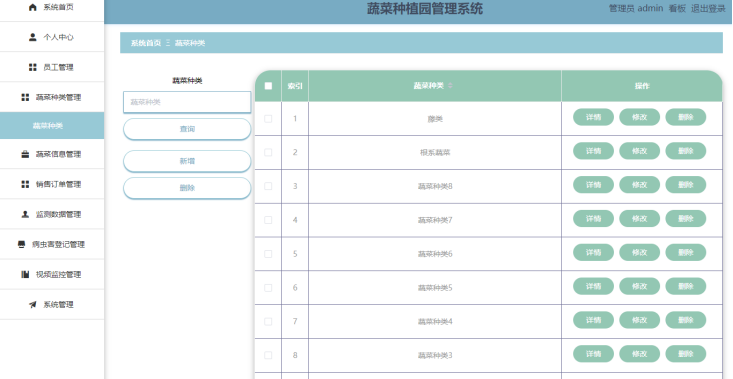The image size is (733, 379).
Task: Check the box for row 蔬菜种类4
Action: pos(268,322)
